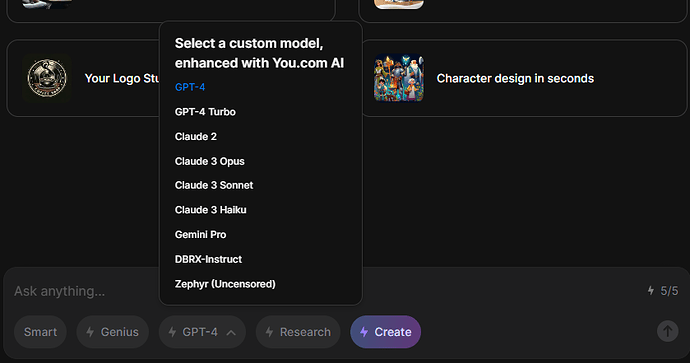The image size is (690, 363).
Task: Click the submit arrow icon
Action: pos(668,331)
